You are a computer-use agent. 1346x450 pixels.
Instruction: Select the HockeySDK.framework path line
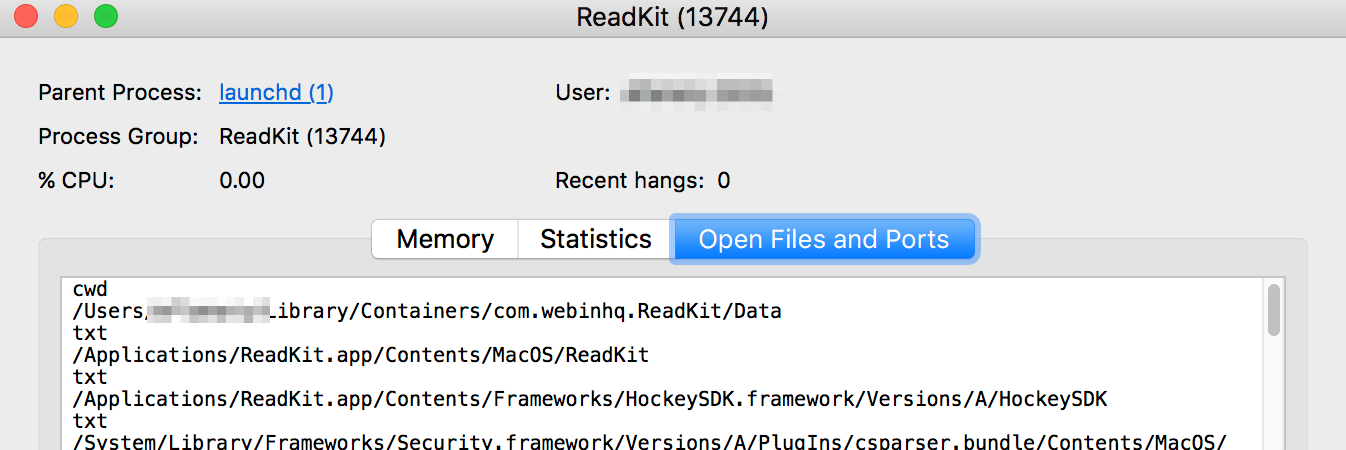[590, 399]
